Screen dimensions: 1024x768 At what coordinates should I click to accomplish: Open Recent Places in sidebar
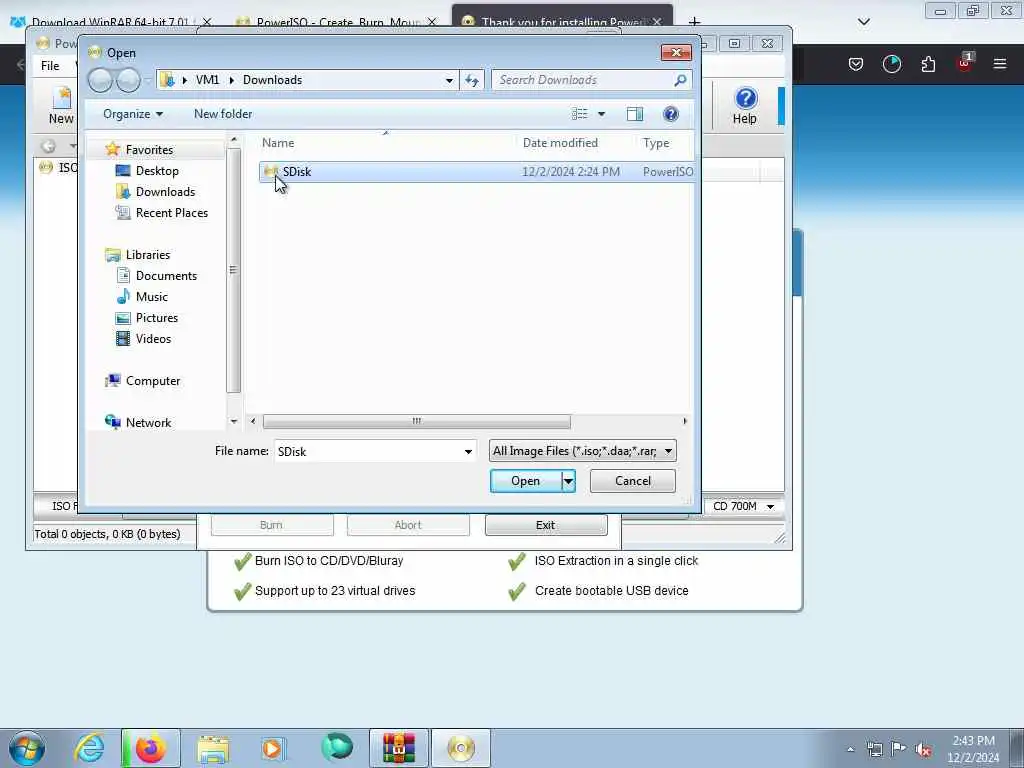coord(172,212)
